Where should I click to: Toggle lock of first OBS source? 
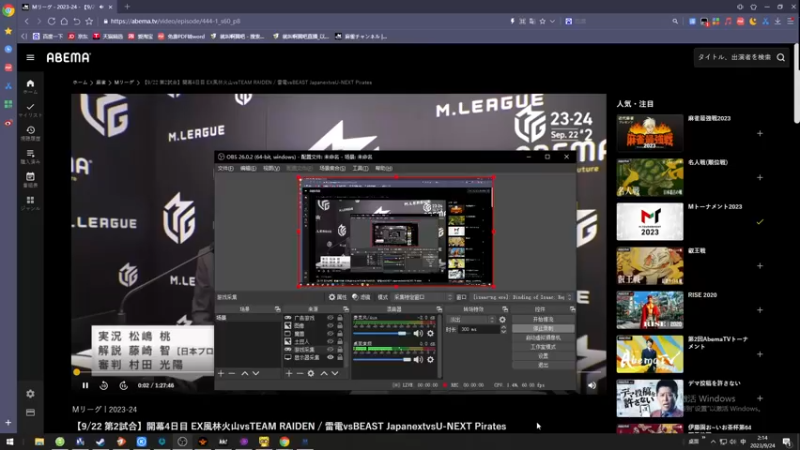point(340,318)
